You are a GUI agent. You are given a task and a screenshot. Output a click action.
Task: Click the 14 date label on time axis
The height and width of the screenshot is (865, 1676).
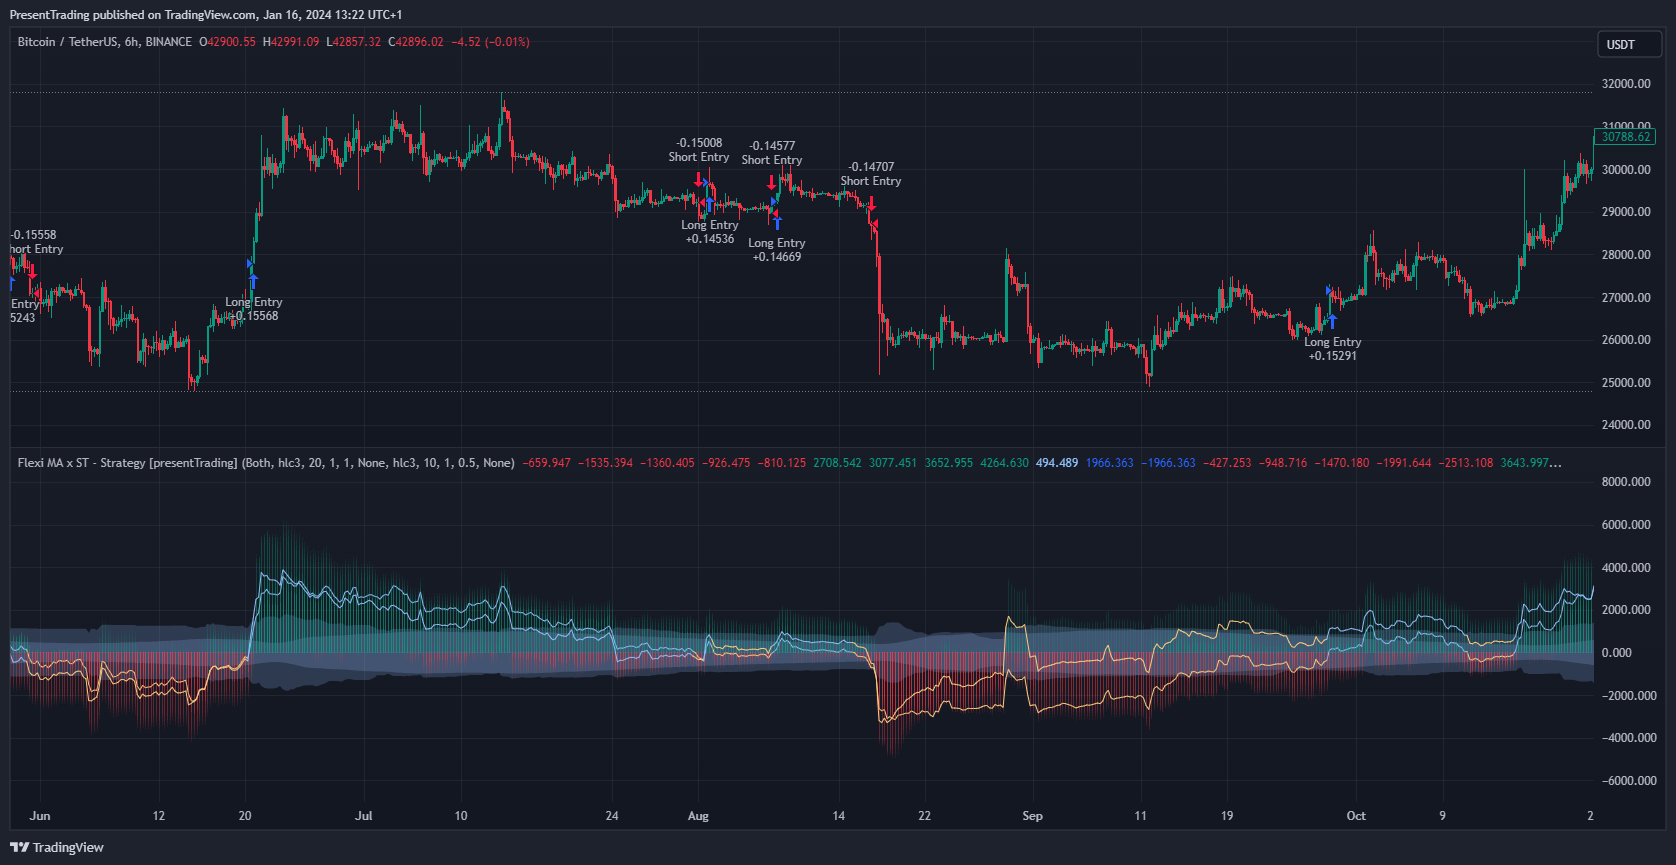(838, 816)
